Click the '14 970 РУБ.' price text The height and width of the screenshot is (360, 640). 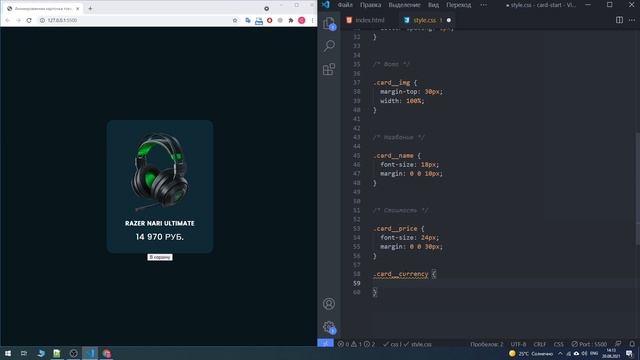coord(160,237)
